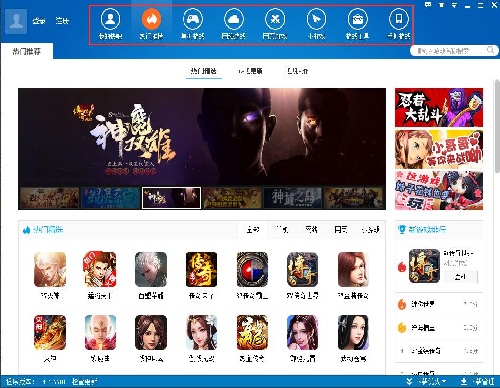Open the third side banner with chibi girl
Image resolution: width=500 pixels, height=388 pixels.
pos(439,191)
